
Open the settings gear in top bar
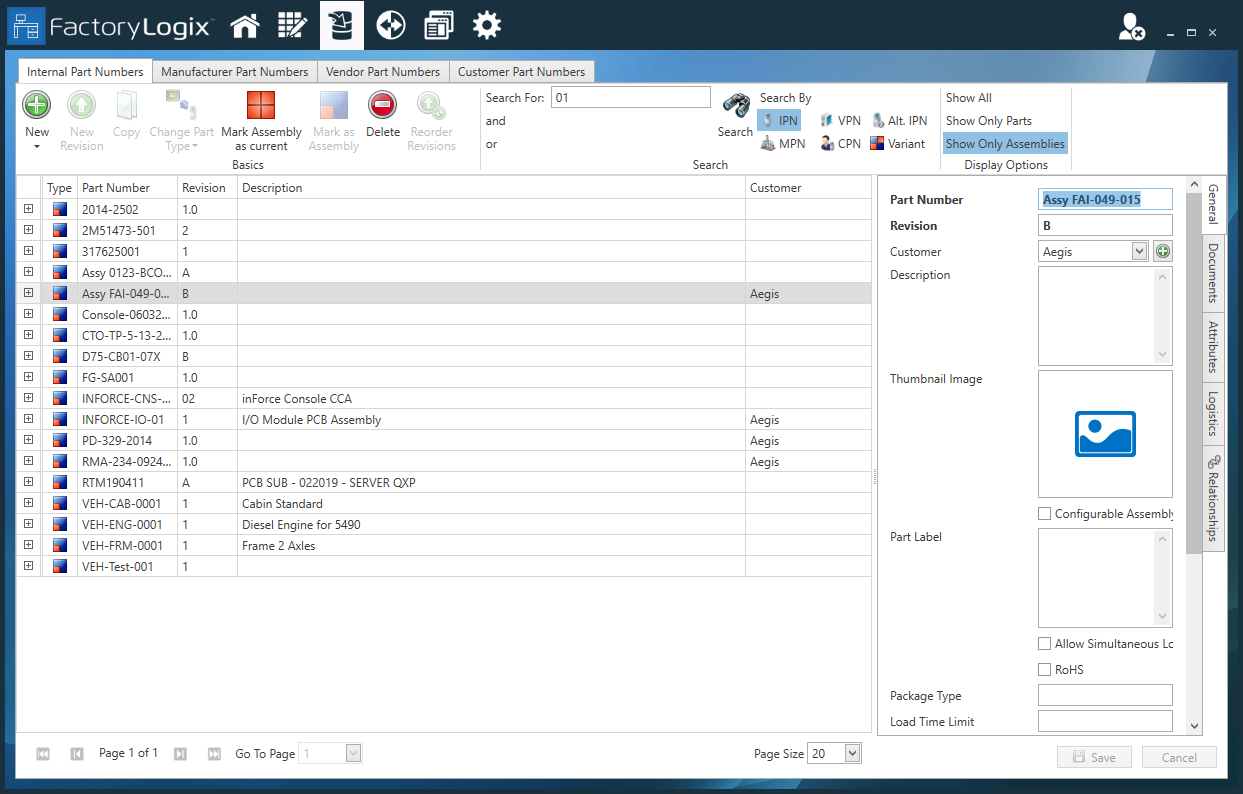coord(487,24)
